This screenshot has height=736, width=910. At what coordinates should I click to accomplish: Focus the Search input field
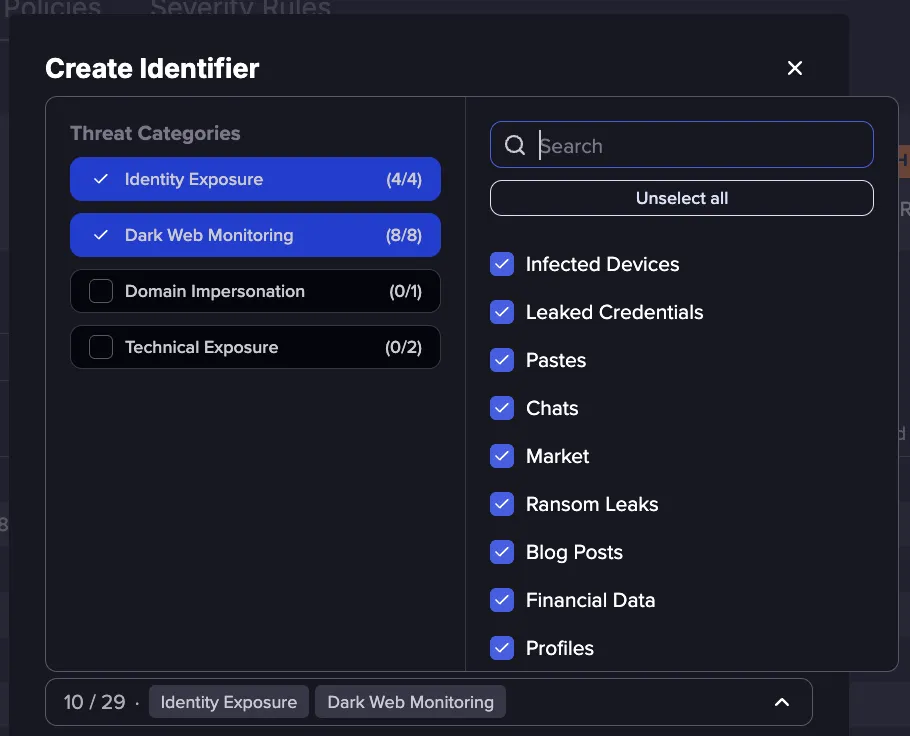point(681,145)
